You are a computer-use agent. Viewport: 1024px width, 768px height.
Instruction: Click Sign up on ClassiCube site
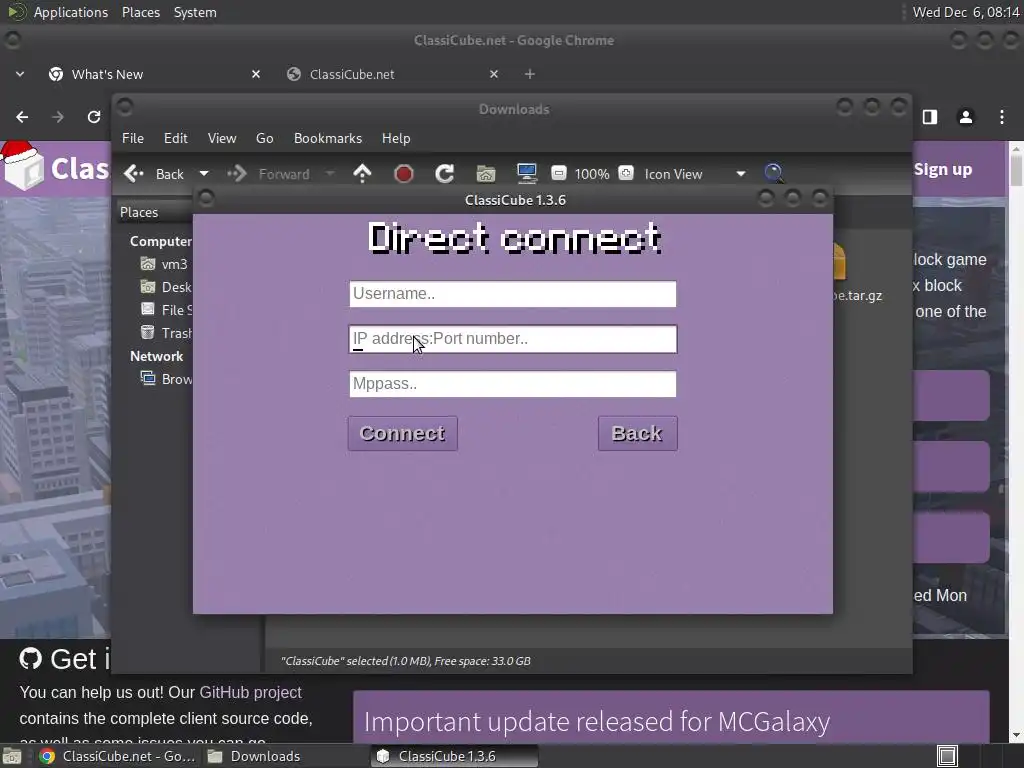[x=943, y=169]
